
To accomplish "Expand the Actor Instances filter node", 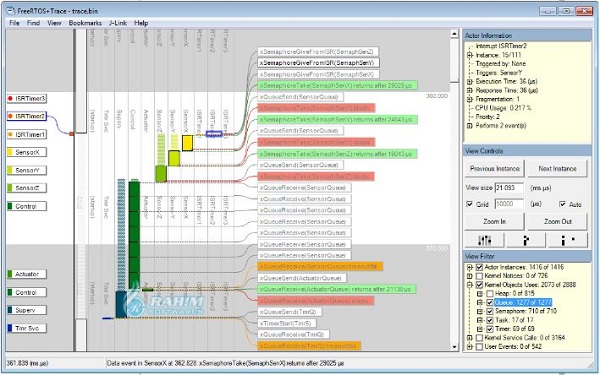I will click(x=470, y=267).
